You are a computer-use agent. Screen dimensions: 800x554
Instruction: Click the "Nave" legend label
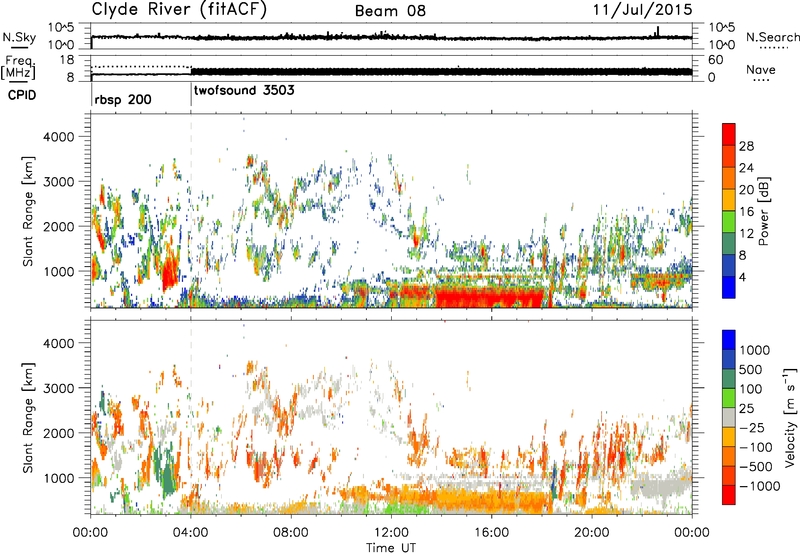(x=761, y=69)
